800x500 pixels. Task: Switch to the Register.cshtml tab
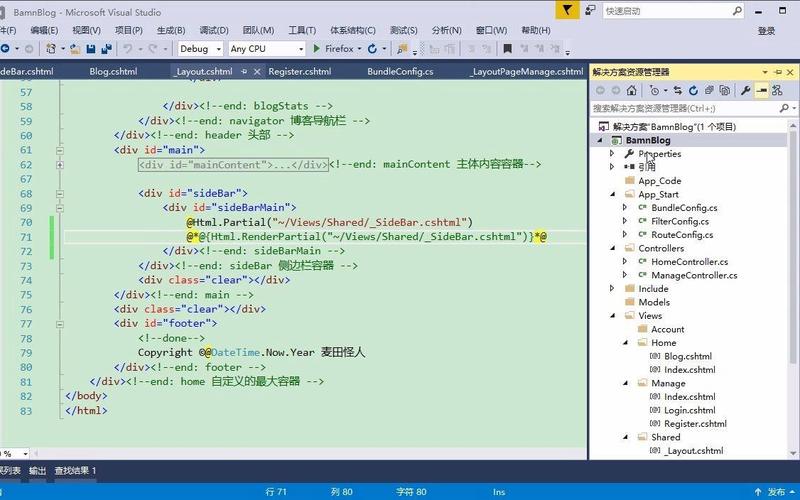tap(299, 71)
